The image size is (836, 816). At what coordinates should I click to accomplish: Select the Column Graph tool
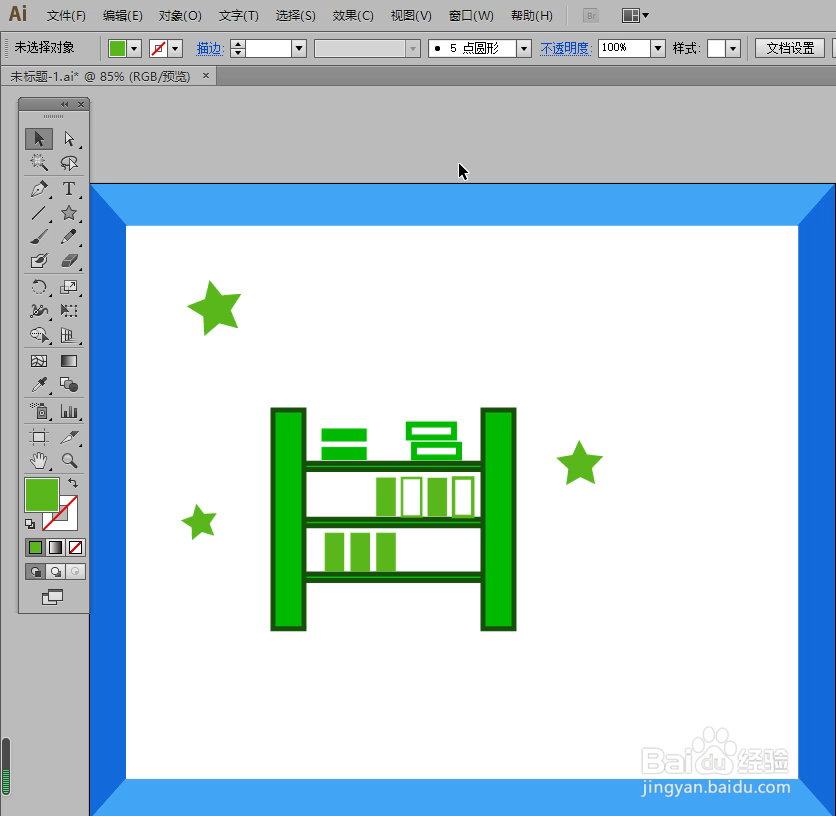[69, 411]
